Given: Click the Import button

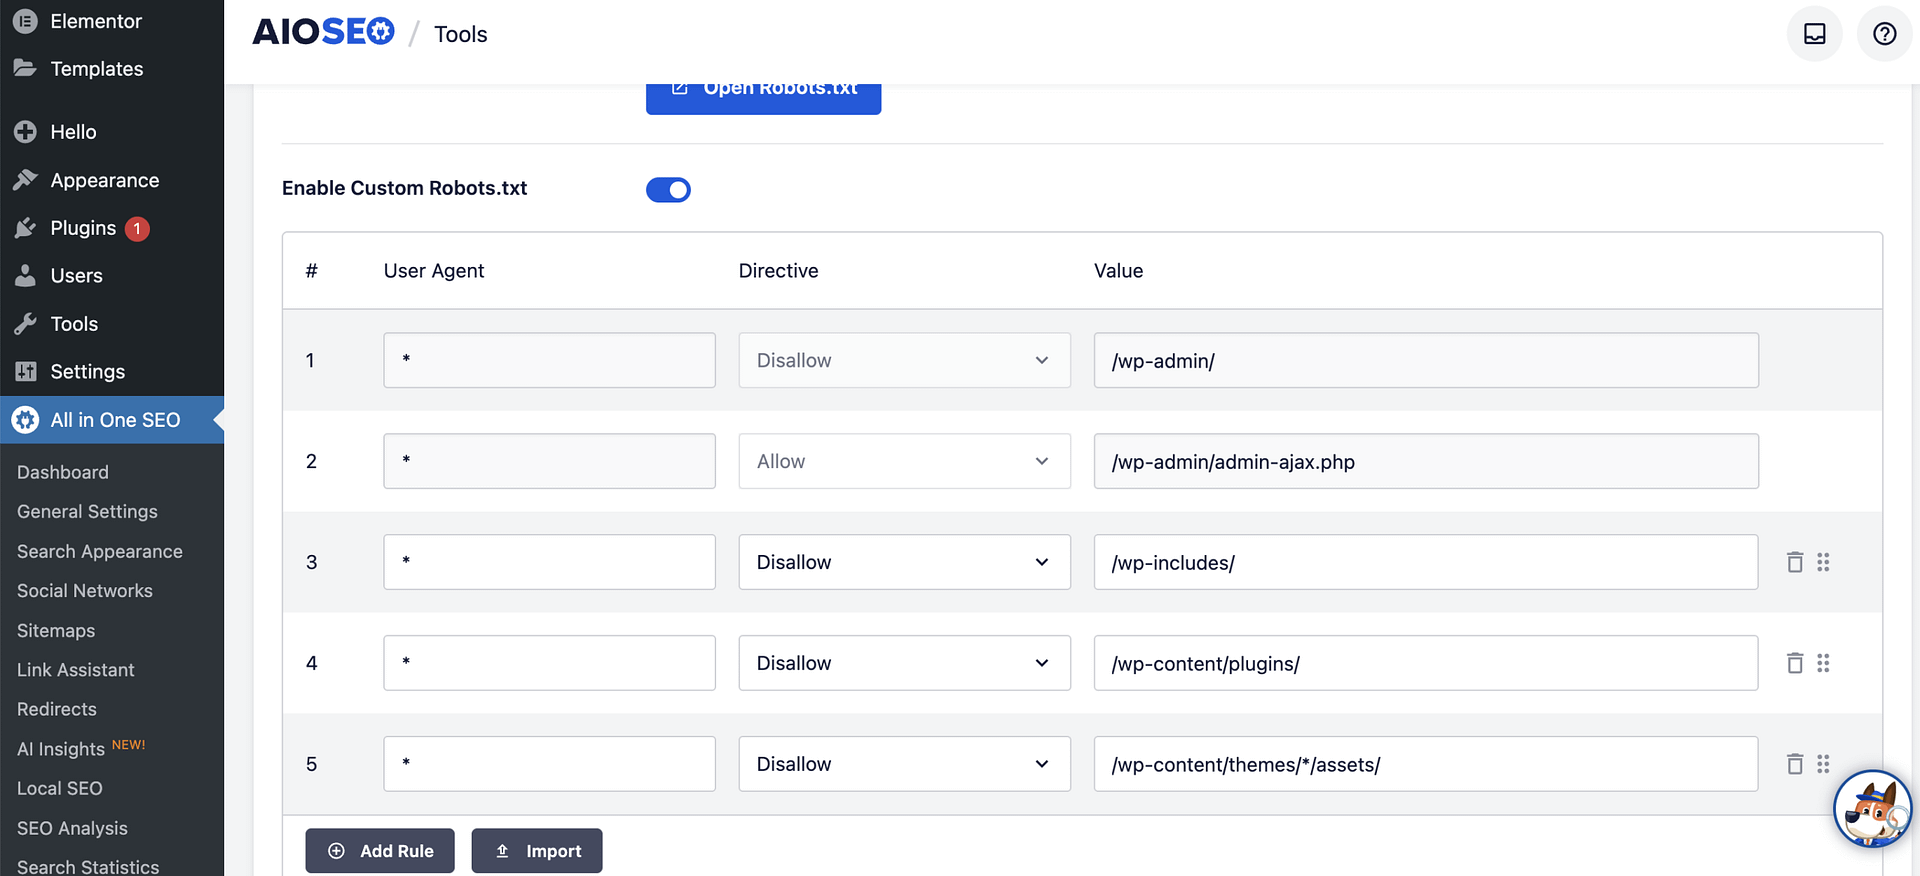Looking at the screenshot, I should click(537, 851).
